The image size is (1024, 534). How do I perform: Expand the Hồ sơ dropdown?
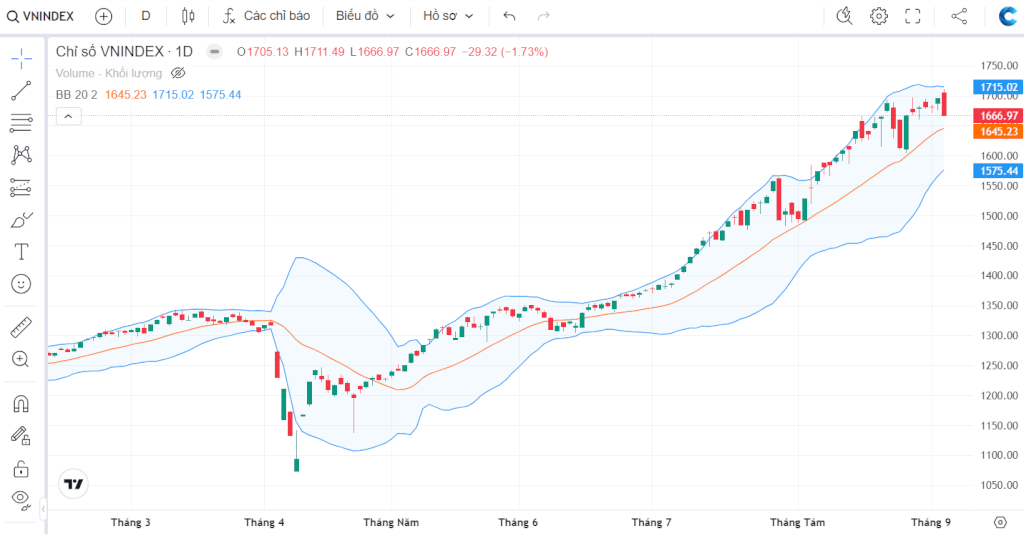[x=448, y=16]
